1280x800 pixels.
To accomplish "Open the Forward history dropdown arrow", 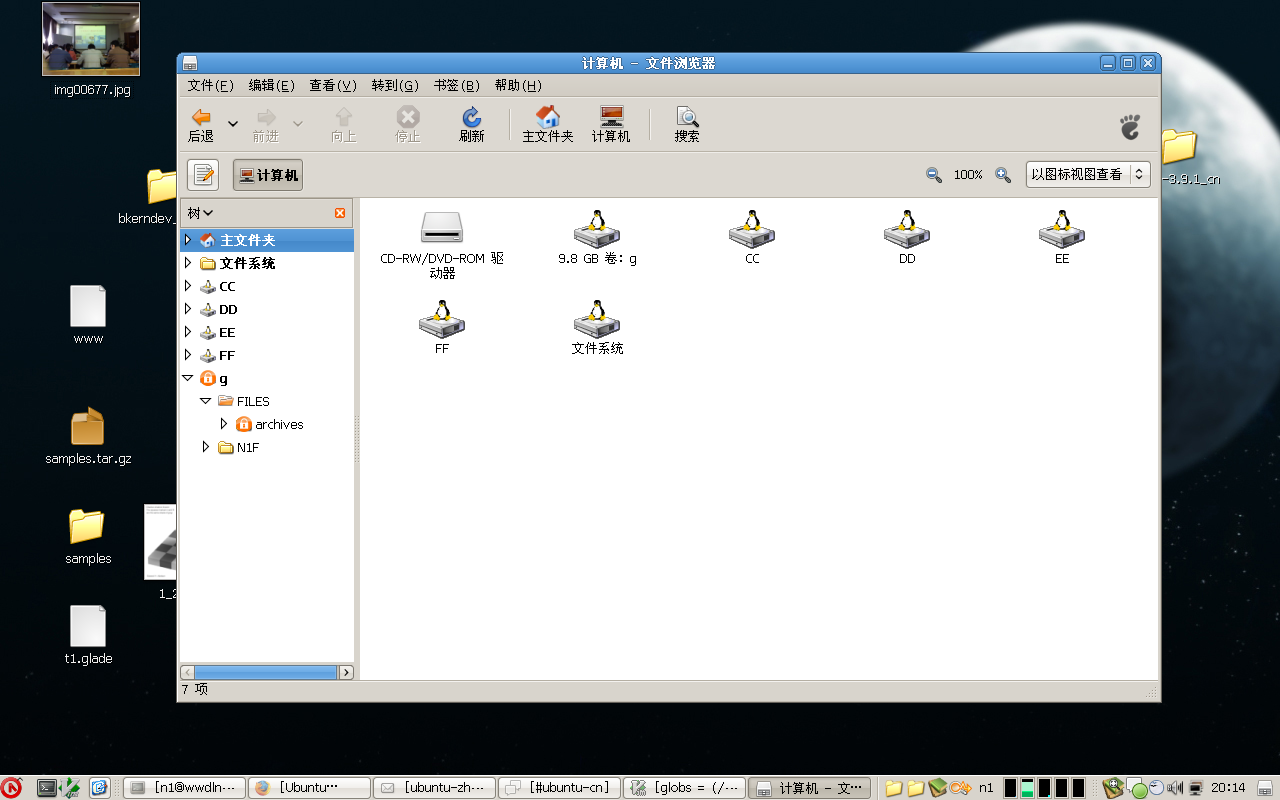I will click(297, 124).
